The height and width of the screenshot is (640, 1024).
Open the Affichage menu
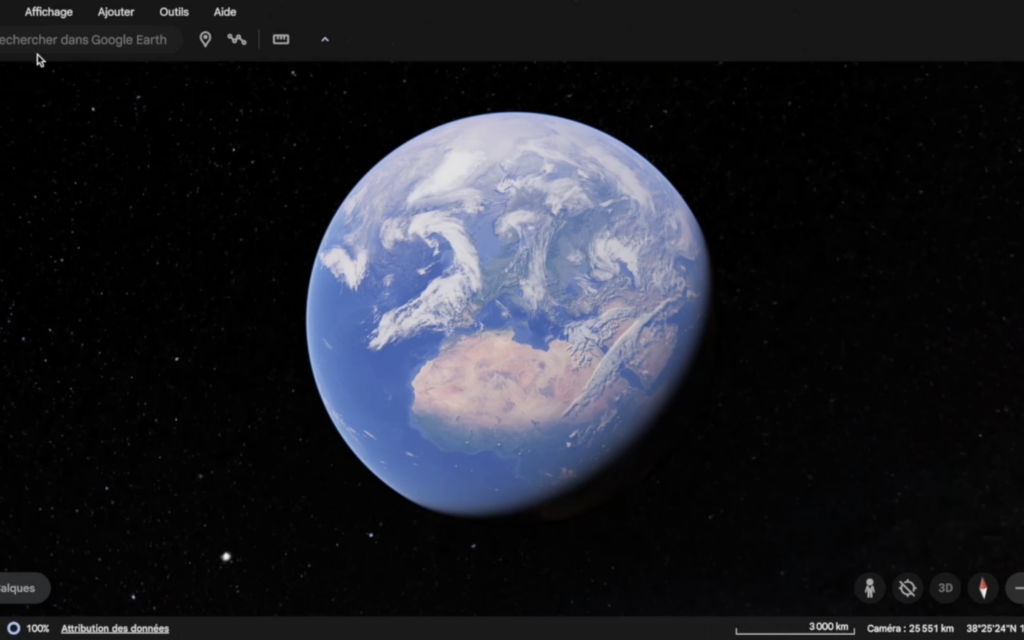click(x=48, y=12)
